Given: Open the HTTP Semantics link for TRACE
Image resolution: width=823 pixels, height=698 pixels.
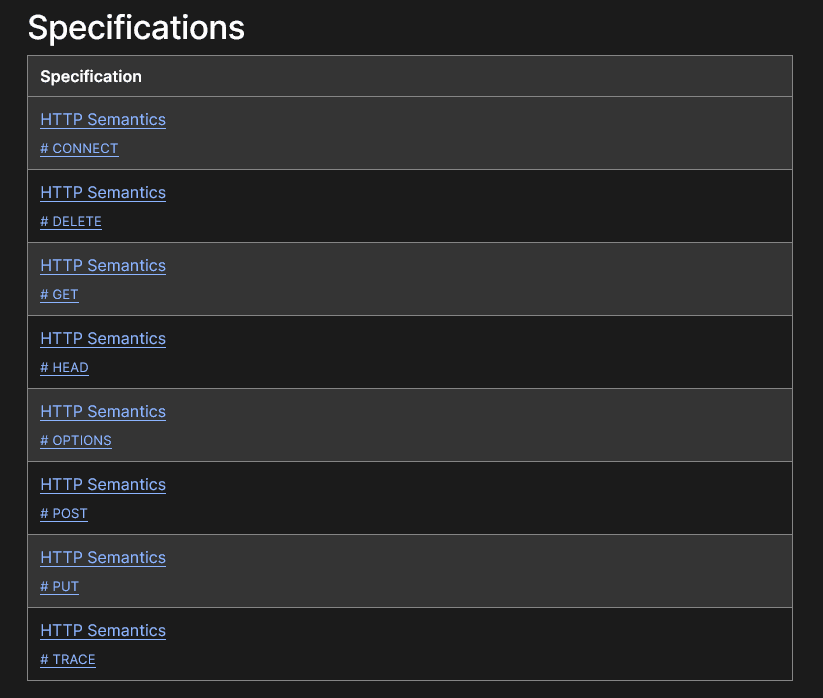Looking at the screenshot, I should pos(102,630).
